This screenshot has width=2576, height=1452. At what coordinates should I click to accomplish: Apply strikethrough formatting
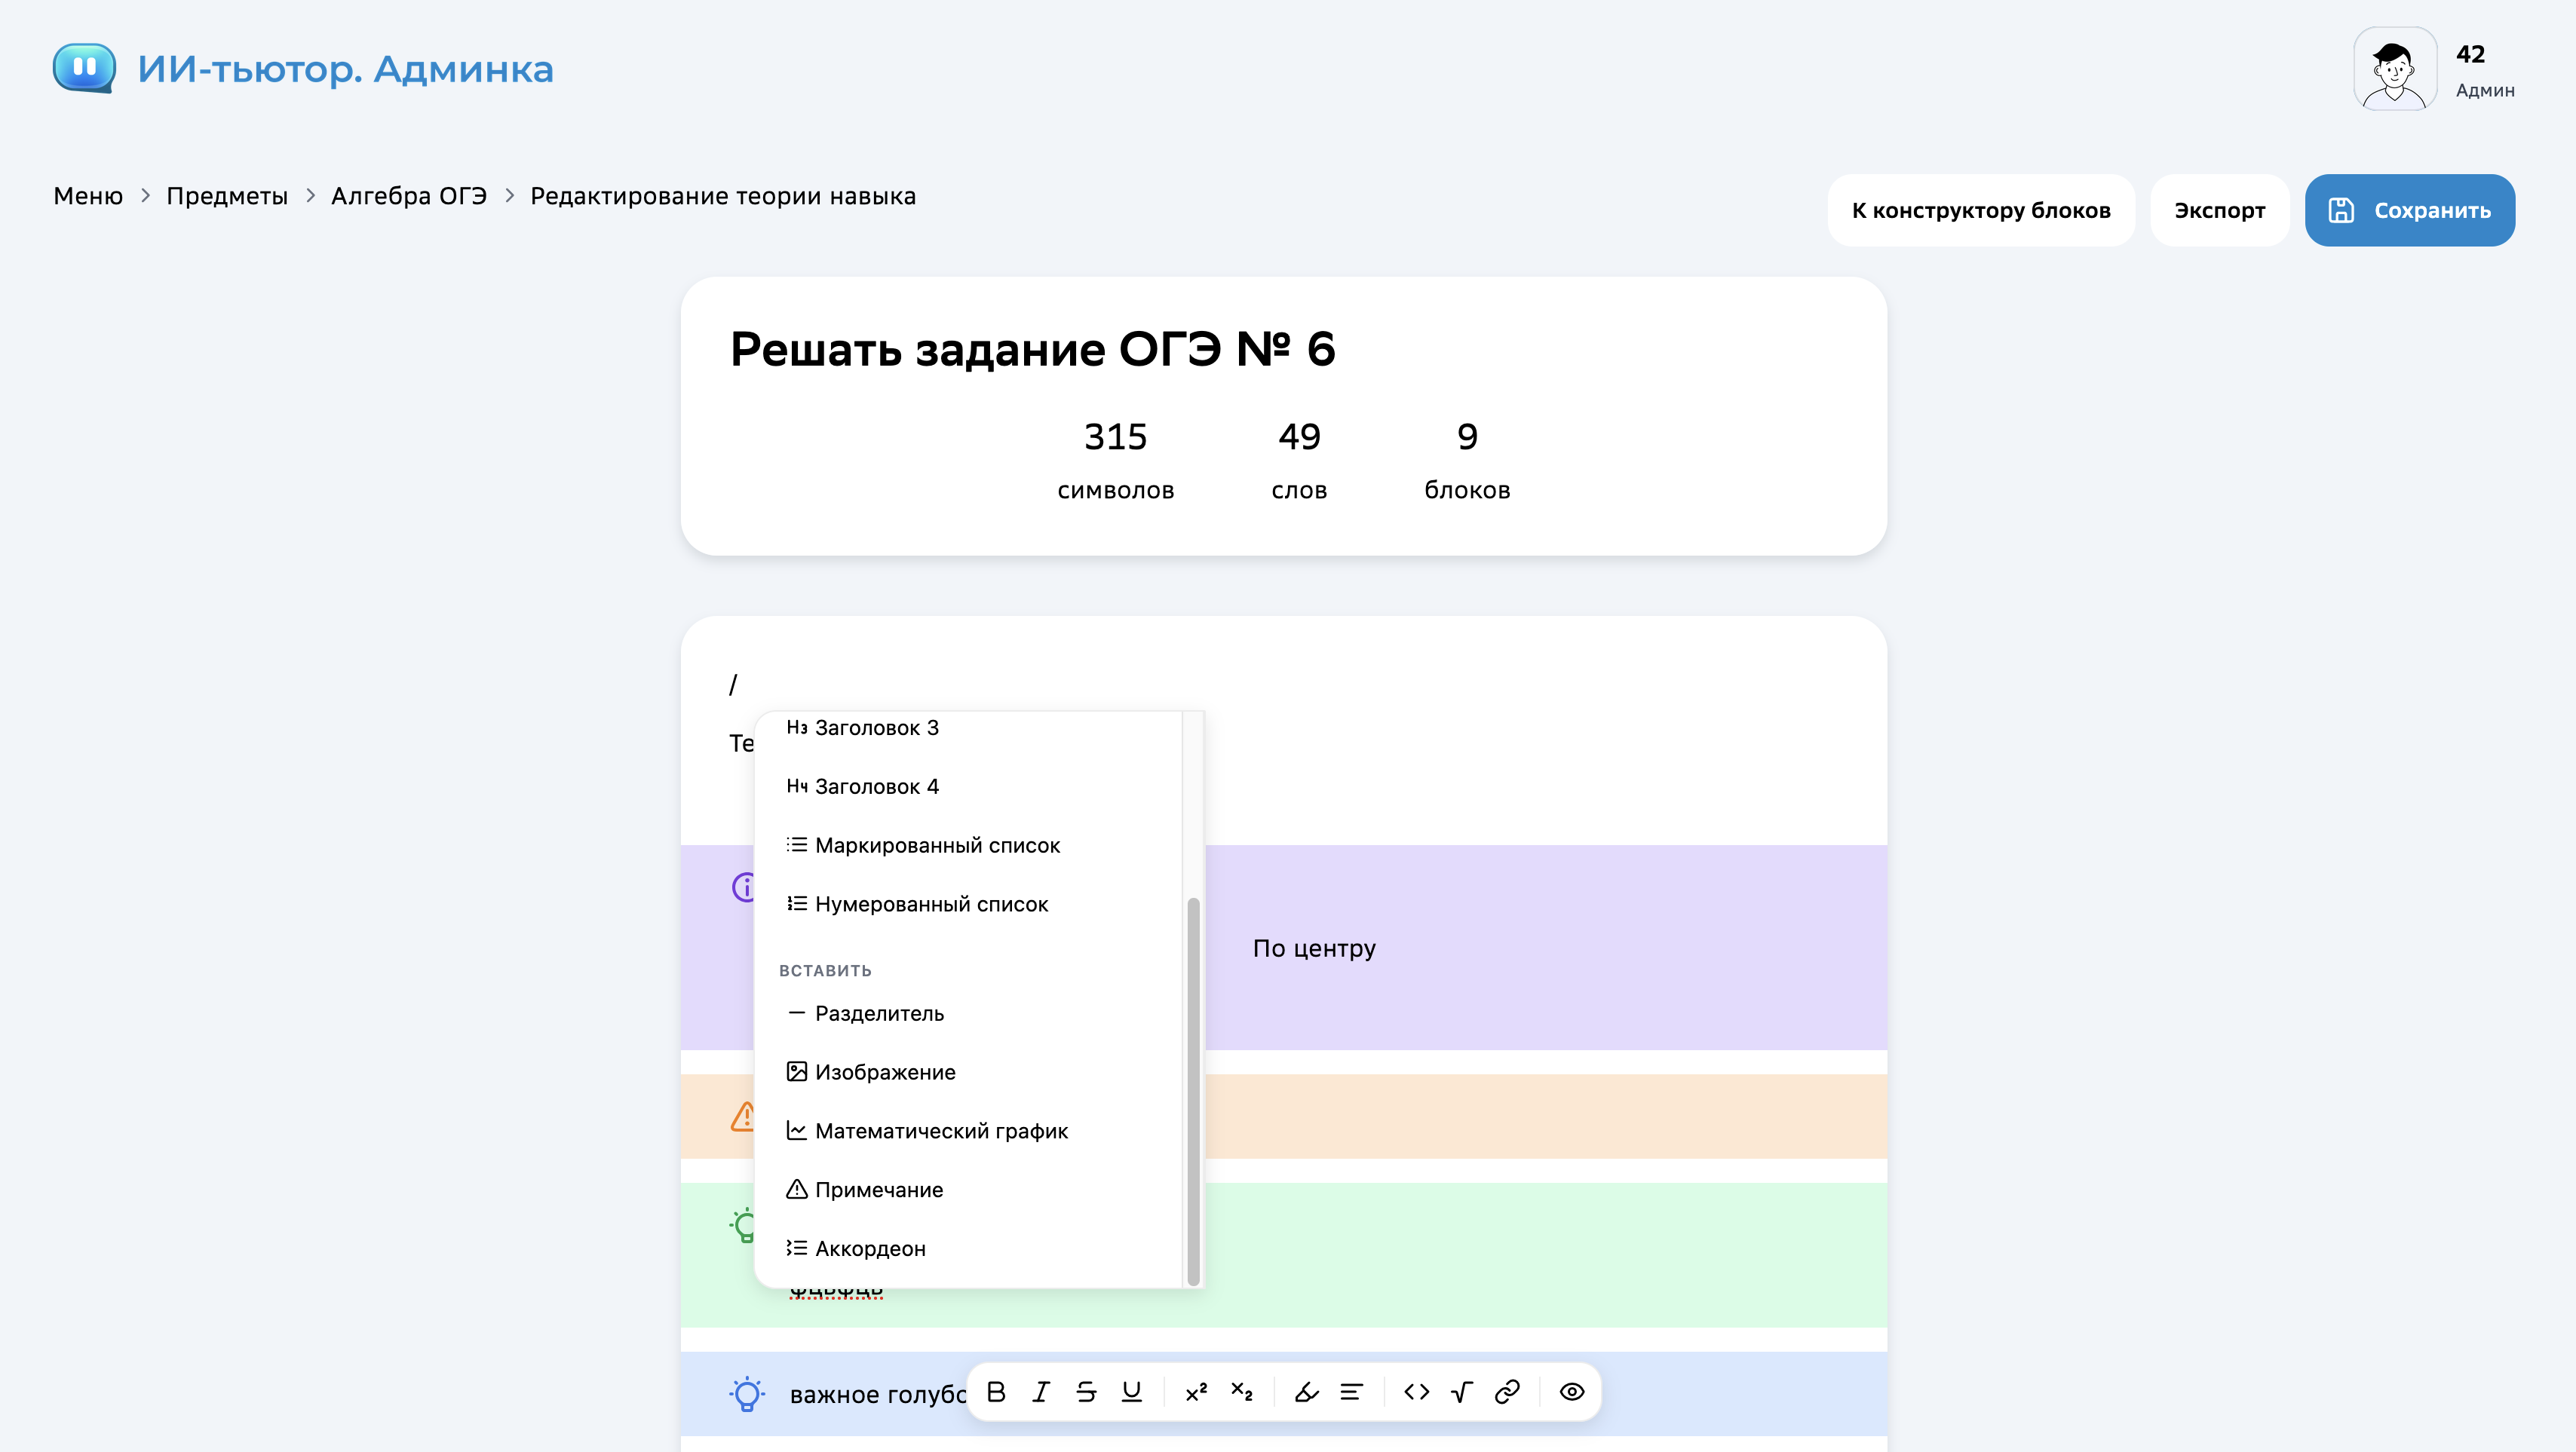point(1086,1392)
